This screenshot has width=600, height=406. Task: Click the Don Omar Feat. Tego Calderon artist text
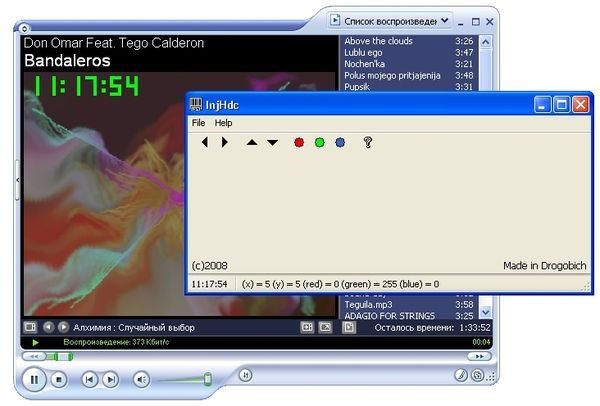coord(114,43)
